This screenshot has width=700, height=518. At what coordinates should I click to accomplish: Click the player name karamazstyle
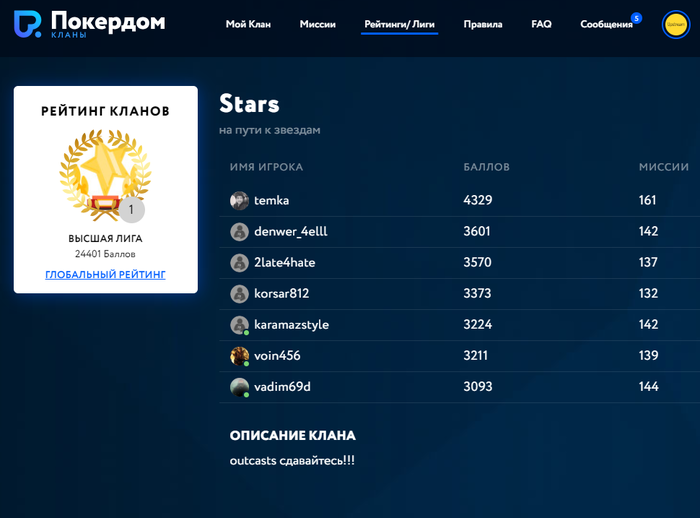(x=292, y=325)
